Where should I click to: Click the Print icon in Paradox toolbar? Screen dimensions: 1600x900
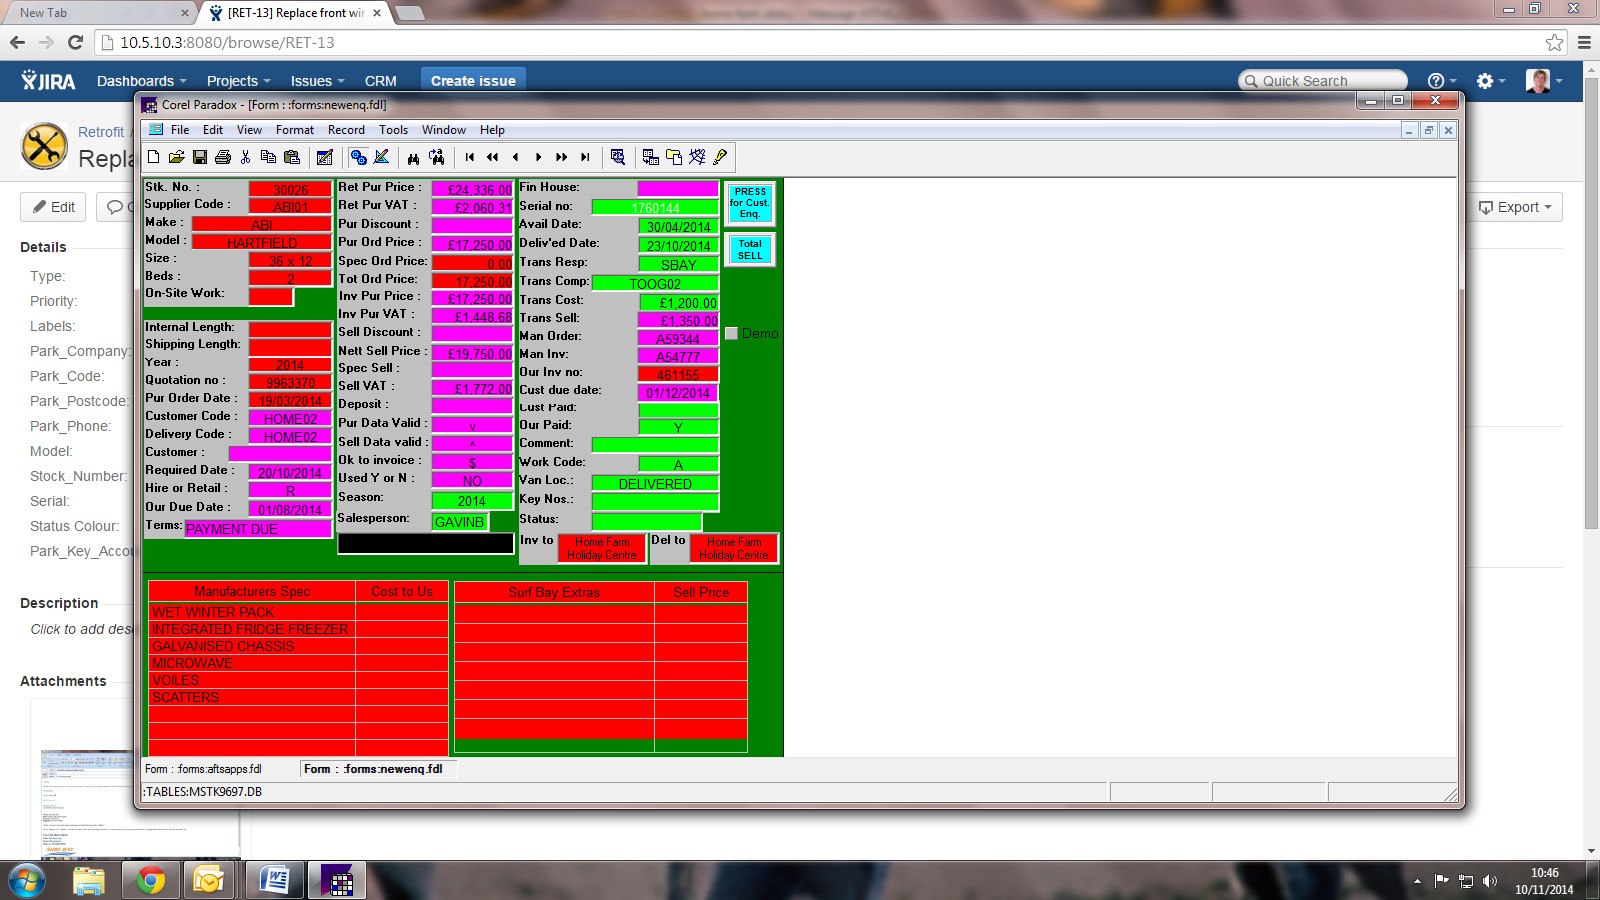[x=223, y=157]
